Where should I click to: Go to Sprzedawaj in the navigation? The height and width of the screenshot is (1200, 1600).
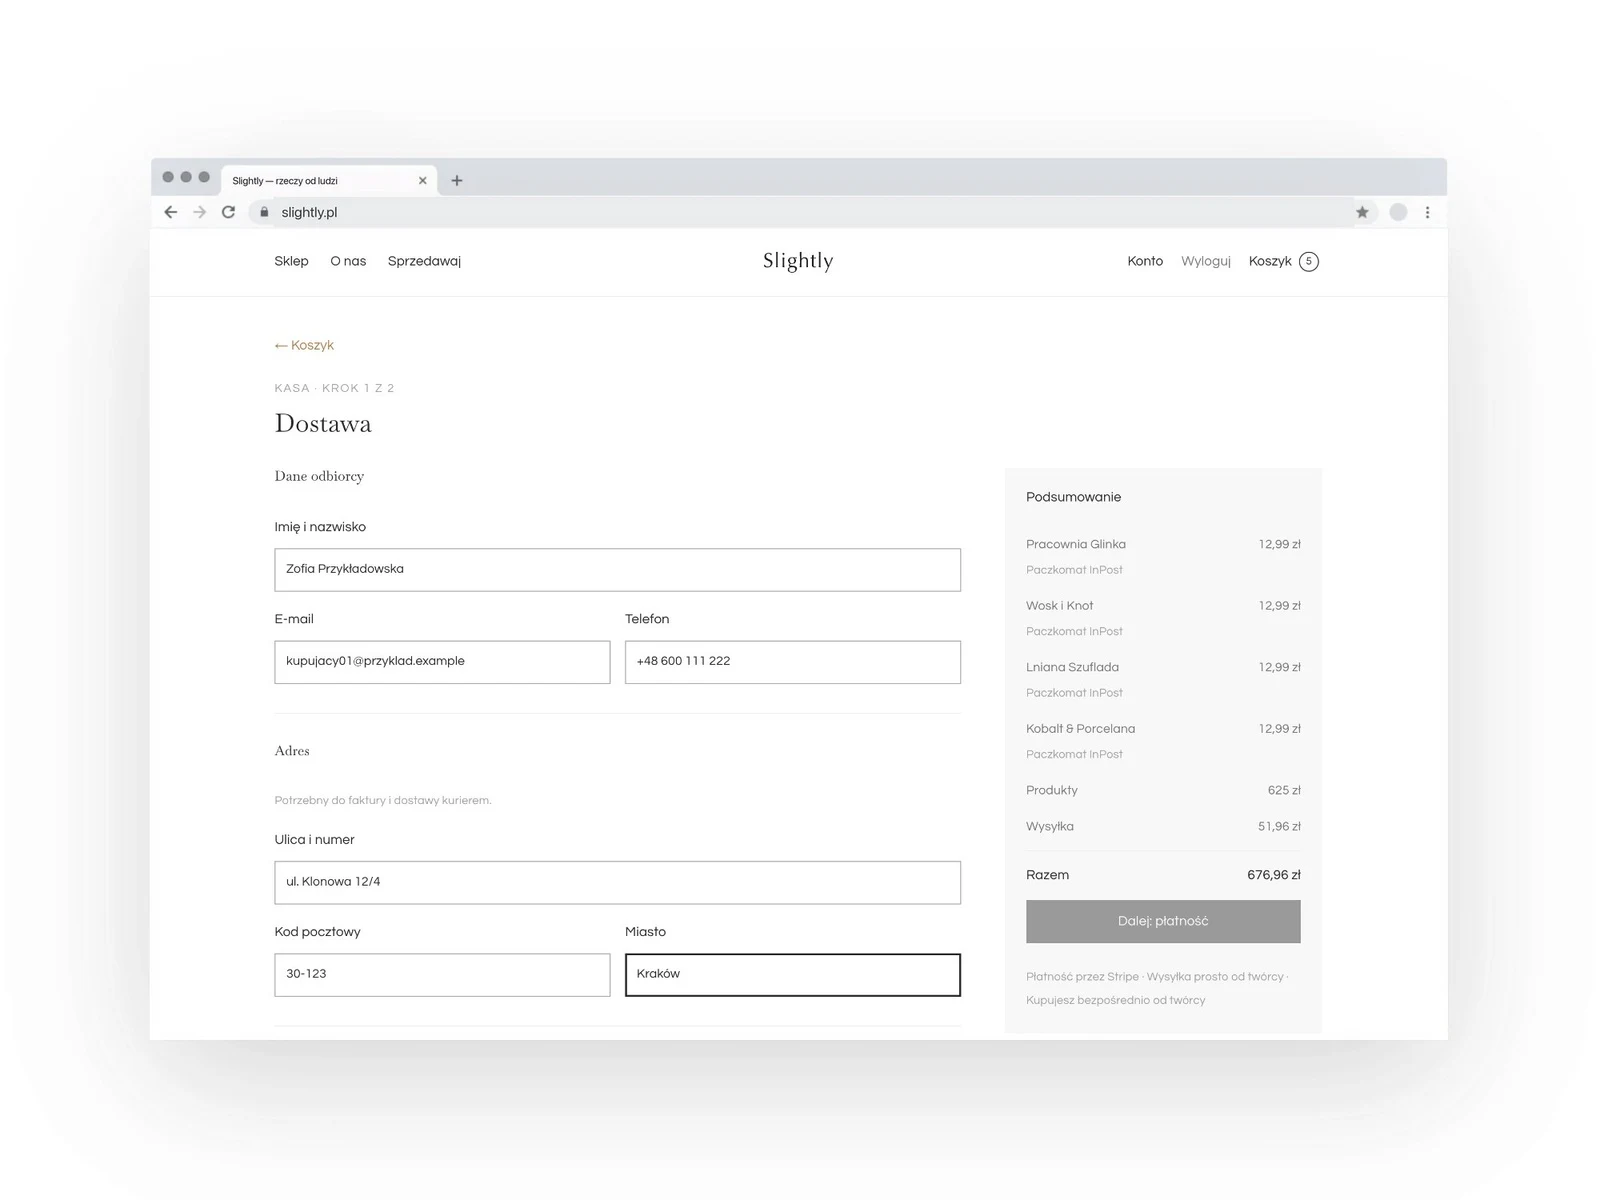pyautogui.click(x=424, y=261)
